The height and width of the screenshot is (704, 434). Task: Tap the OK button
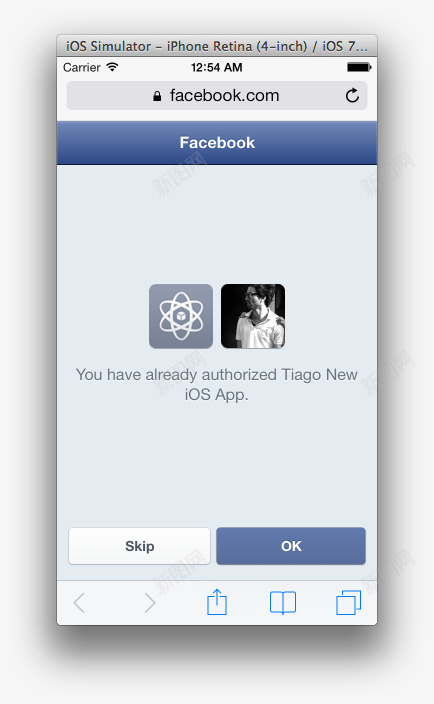click(x=291, y=546)
